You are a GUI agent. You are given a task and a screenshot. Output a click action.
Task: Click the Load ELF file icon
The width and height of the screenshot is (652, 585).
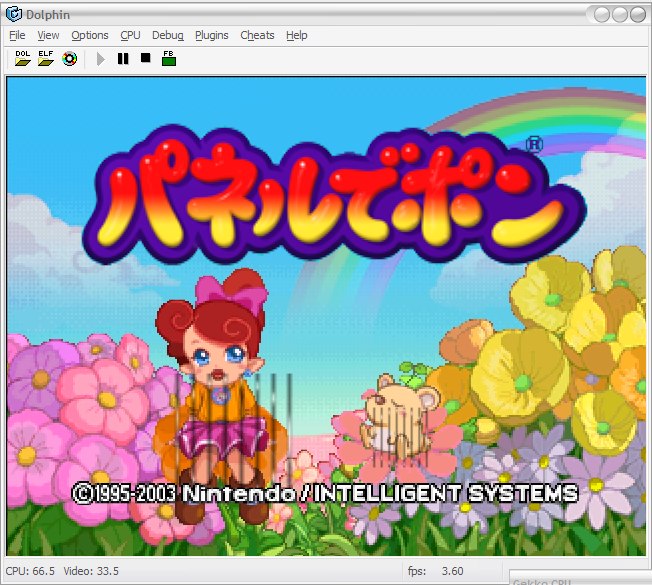pyautogui.click(x=46, y=59)
